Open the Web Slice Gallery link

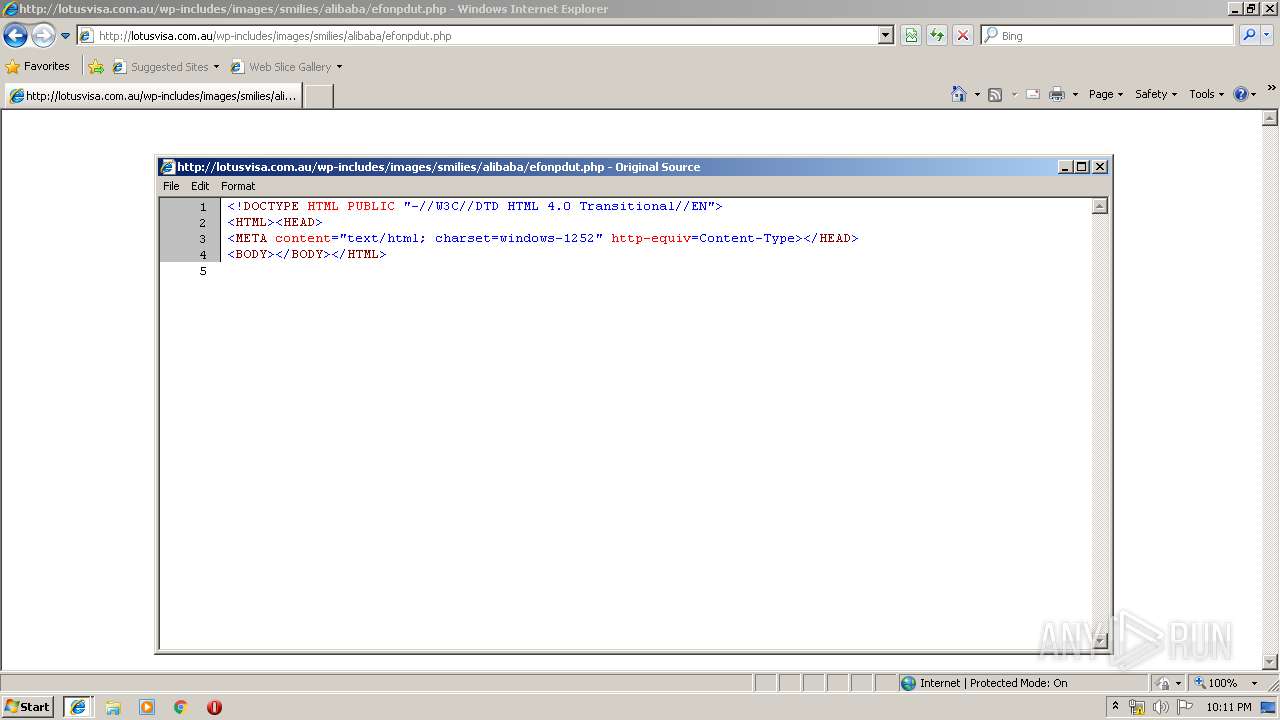coord(286,67)
